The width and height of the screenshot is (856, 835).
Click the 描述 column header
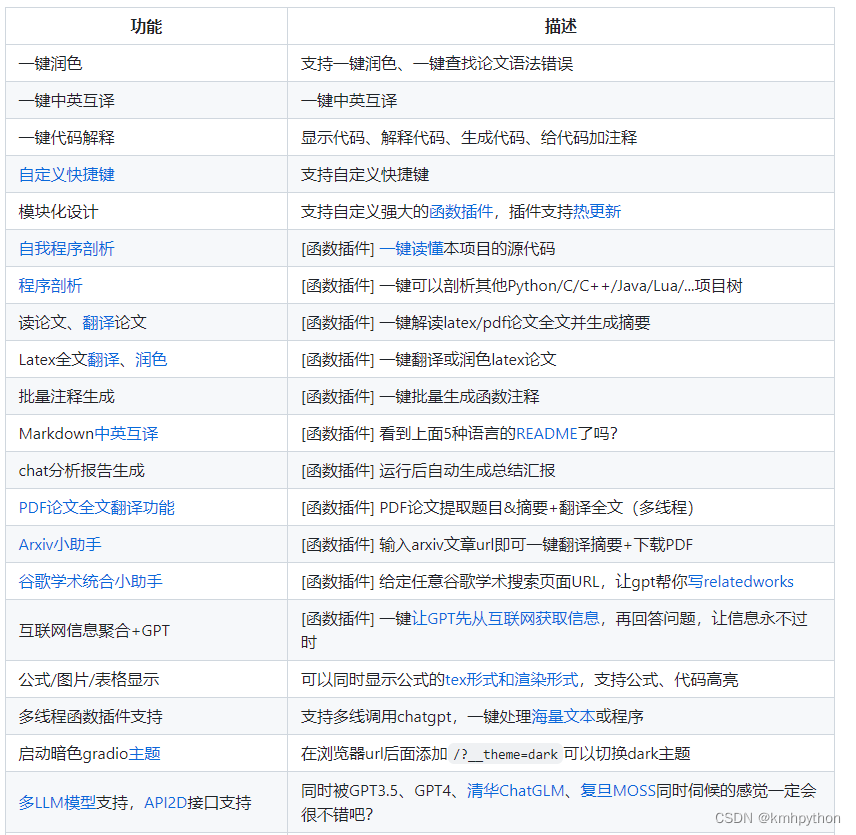(x=561, y=26)
